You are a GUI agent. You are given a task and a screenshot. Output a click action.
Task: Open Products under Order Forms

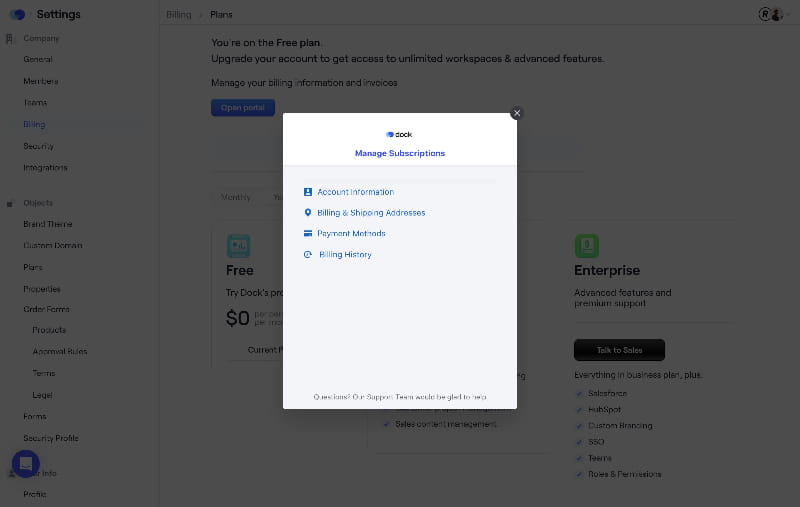49,330
